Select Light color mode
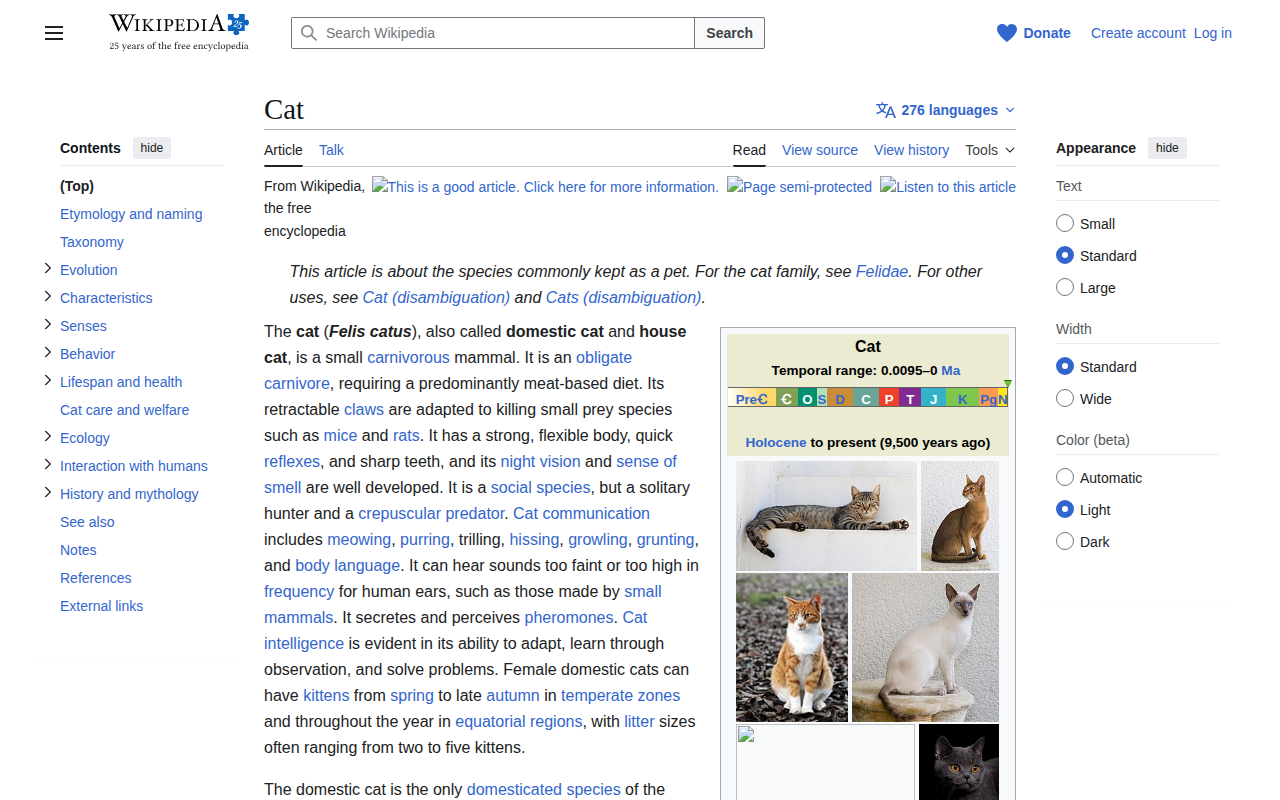The height and width of the screenshot is (800, 1280). 1065,509
